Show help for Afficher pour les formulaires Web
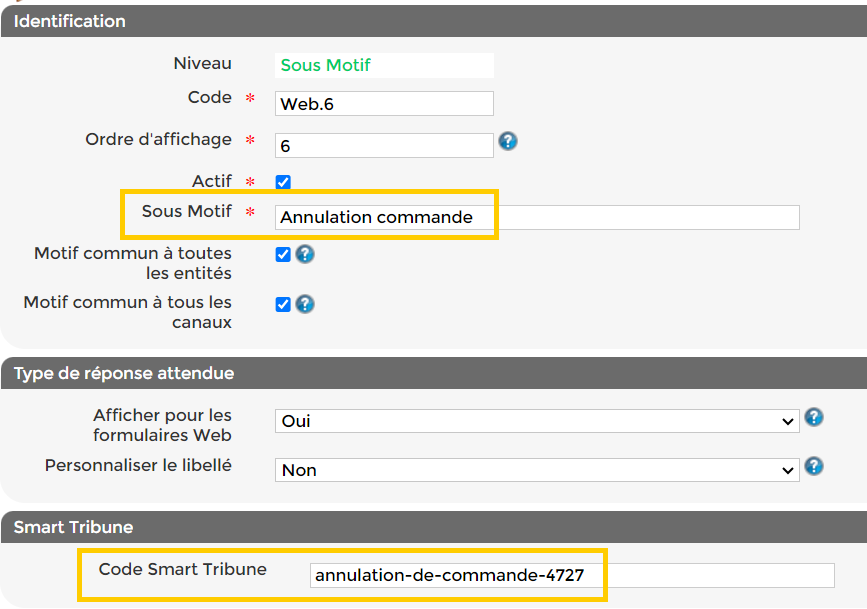Viewport: 867px width, 609px height. coord(814,417)
